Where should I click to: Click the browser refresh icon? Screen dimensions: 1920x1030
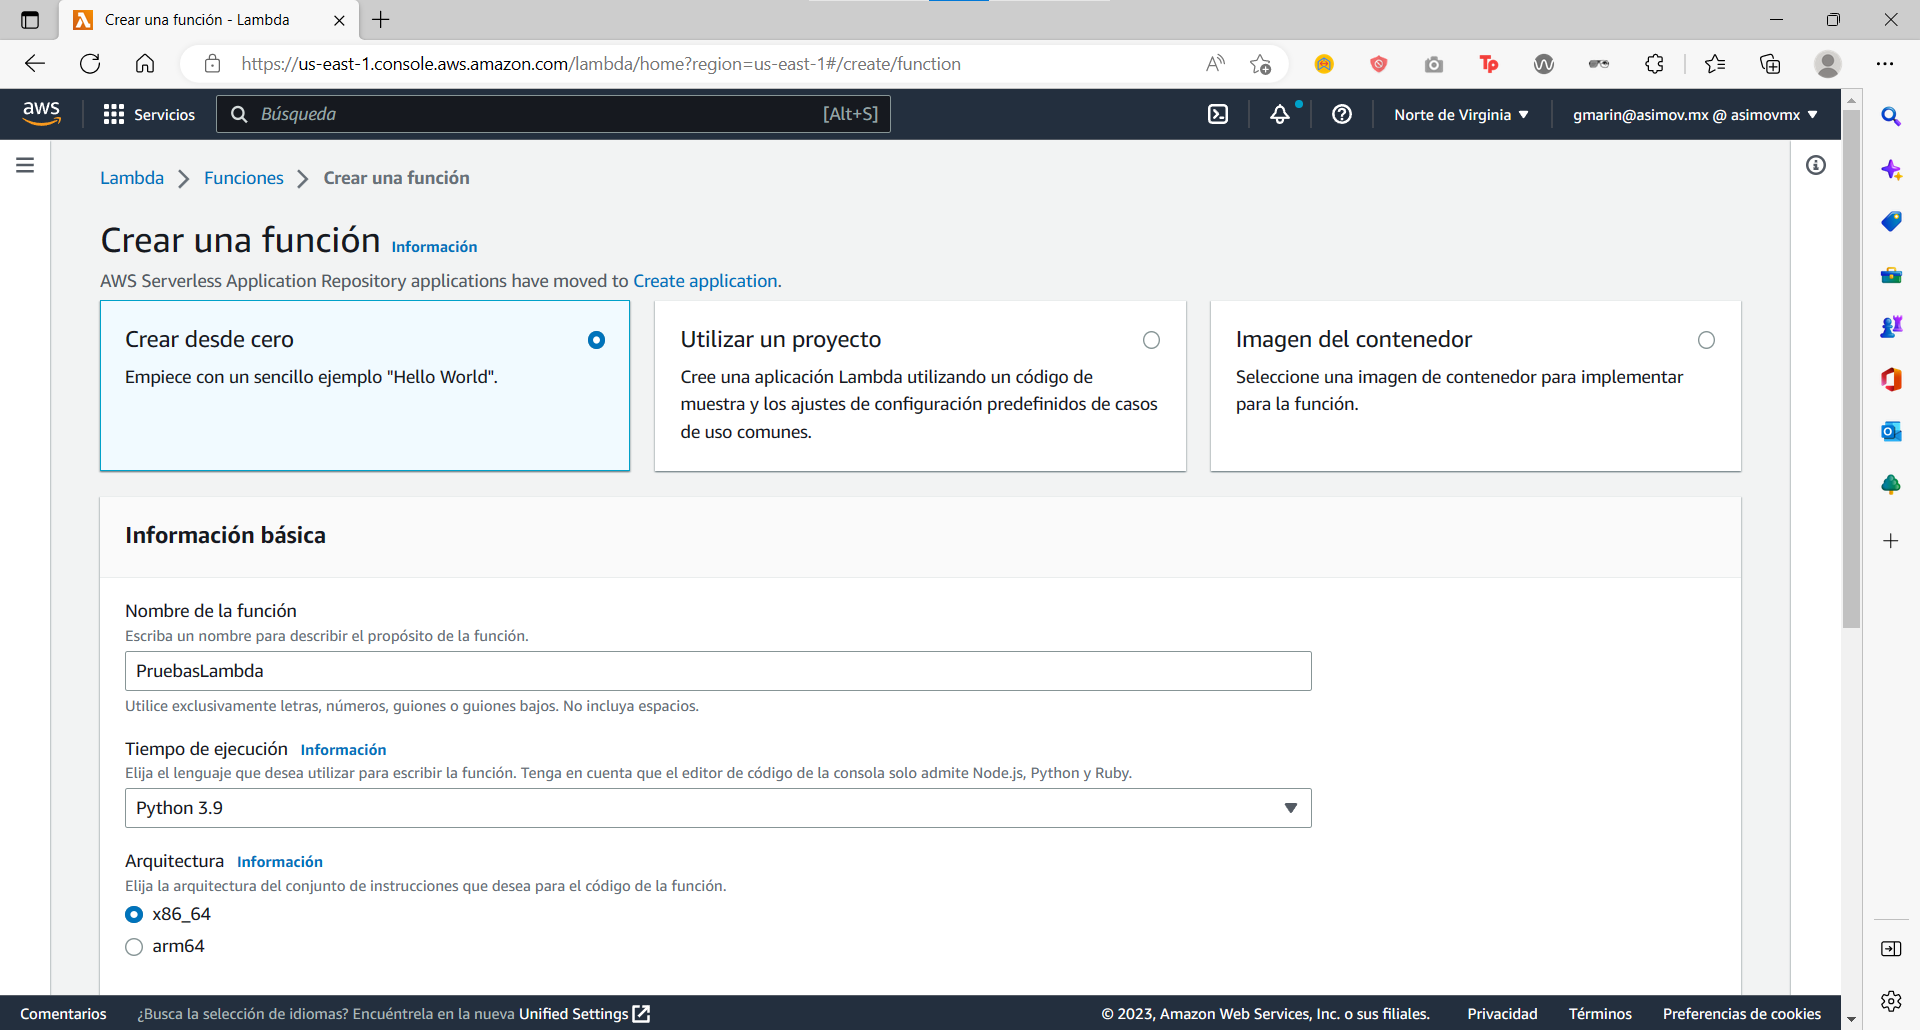tap(90, 64)
